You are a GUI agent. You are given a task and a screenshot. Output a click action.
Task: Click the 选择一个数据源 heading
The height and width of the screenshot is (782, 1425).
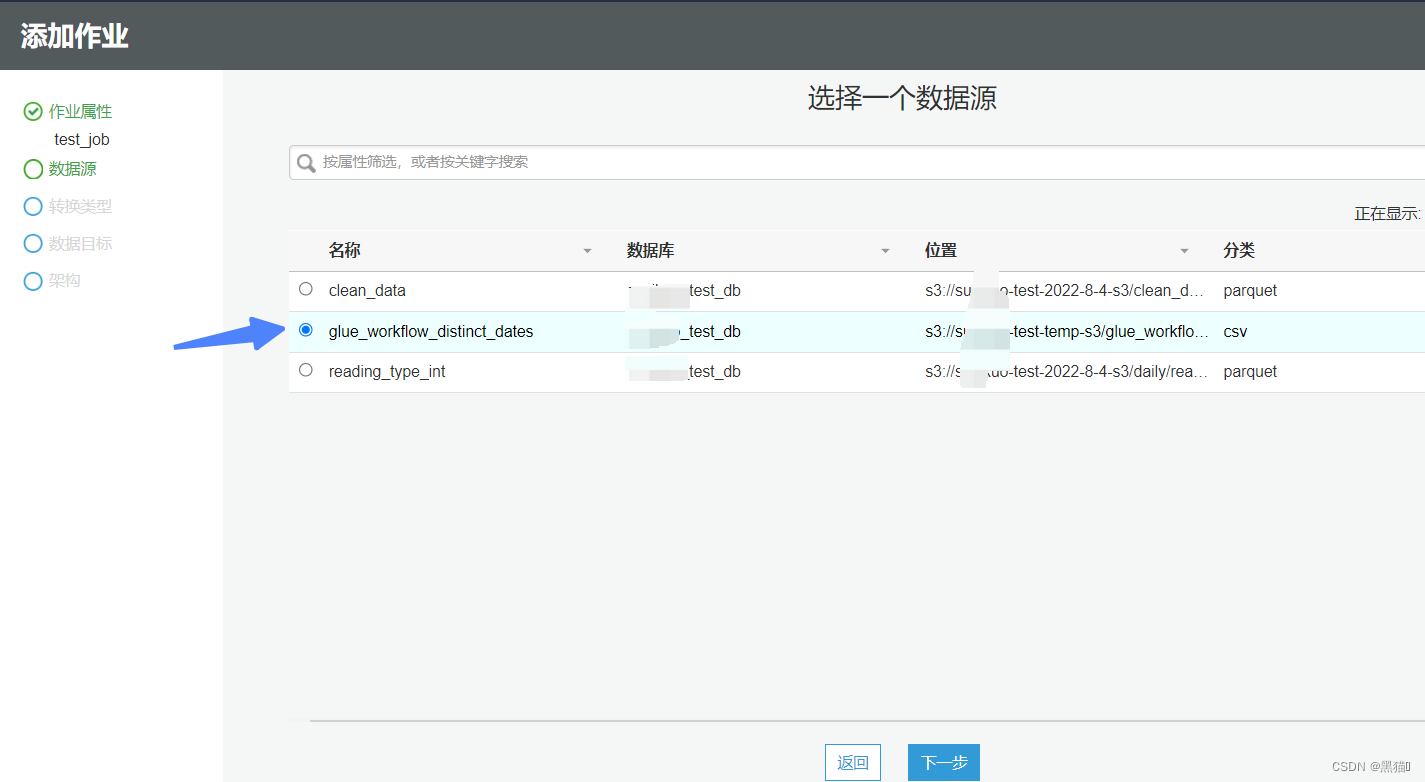[x=902, y=98]
